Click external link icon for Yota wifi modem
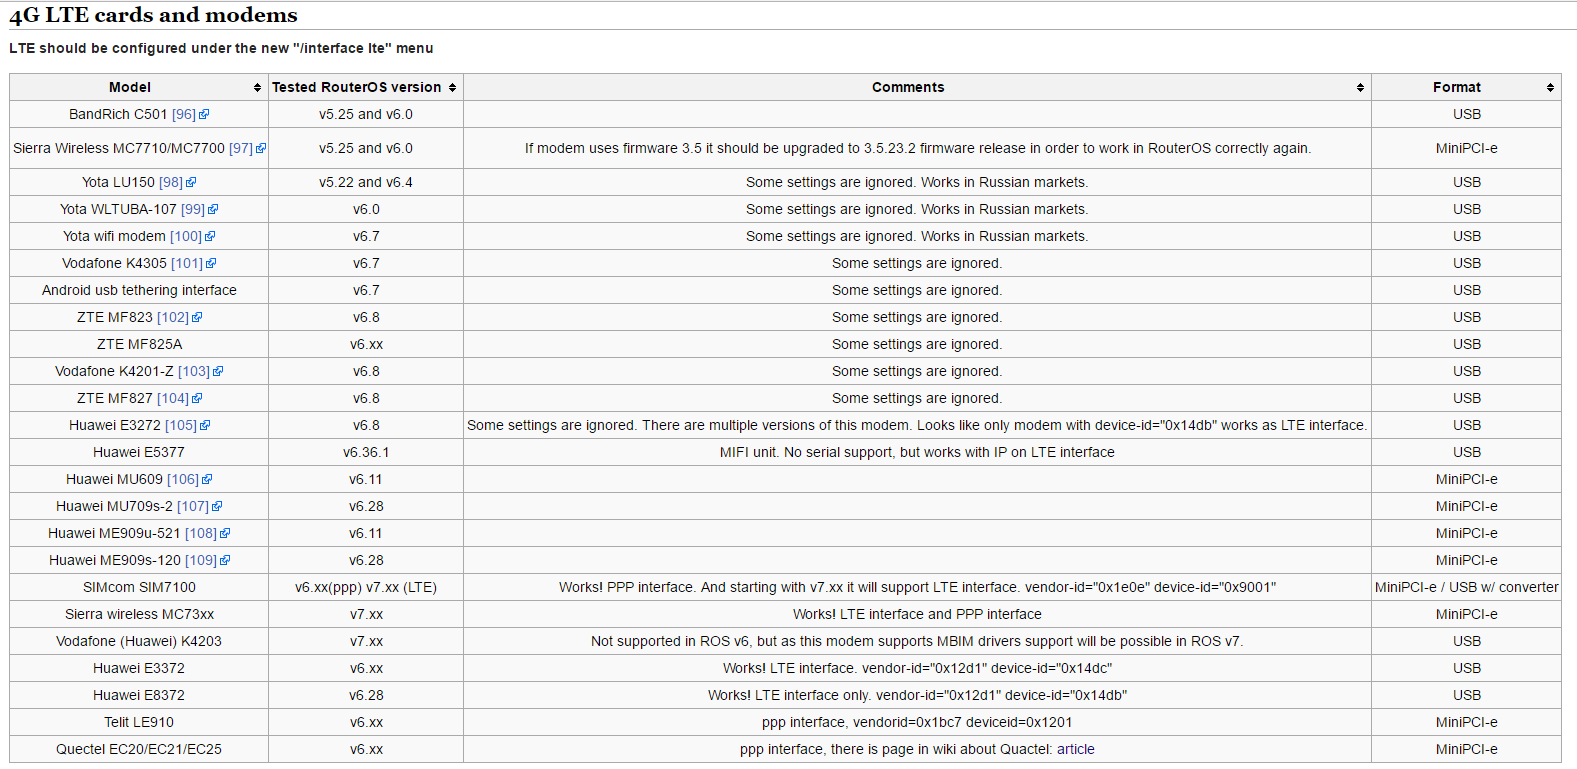Viewport: 1577px width, 769px height. [x=210, y=237]
